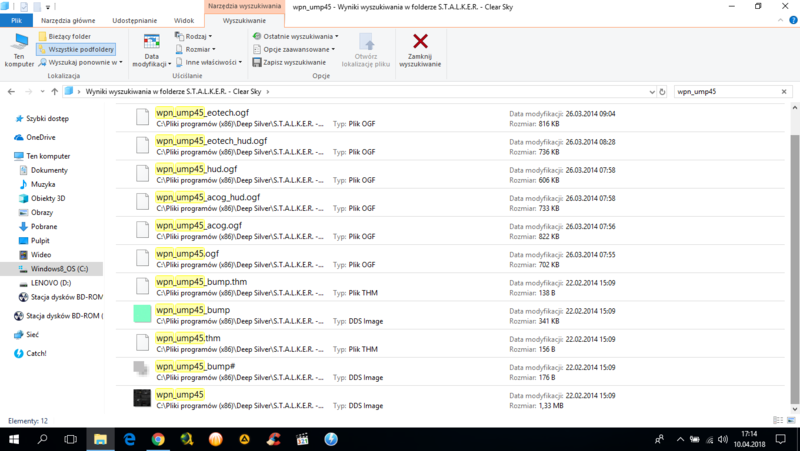Click the address bar breadcrumb text
The width and height of the screenshot is (800, 451).
point(173,92)
